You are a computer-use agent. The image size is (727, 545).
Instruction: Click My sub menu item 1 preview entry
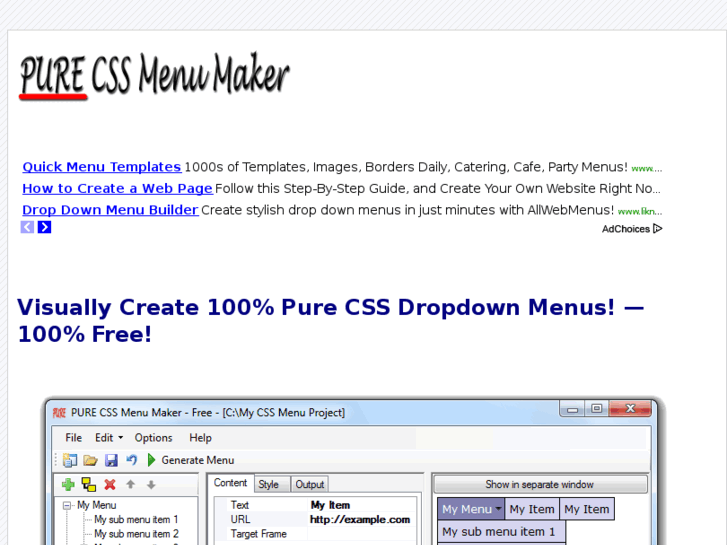coord(502,532)
